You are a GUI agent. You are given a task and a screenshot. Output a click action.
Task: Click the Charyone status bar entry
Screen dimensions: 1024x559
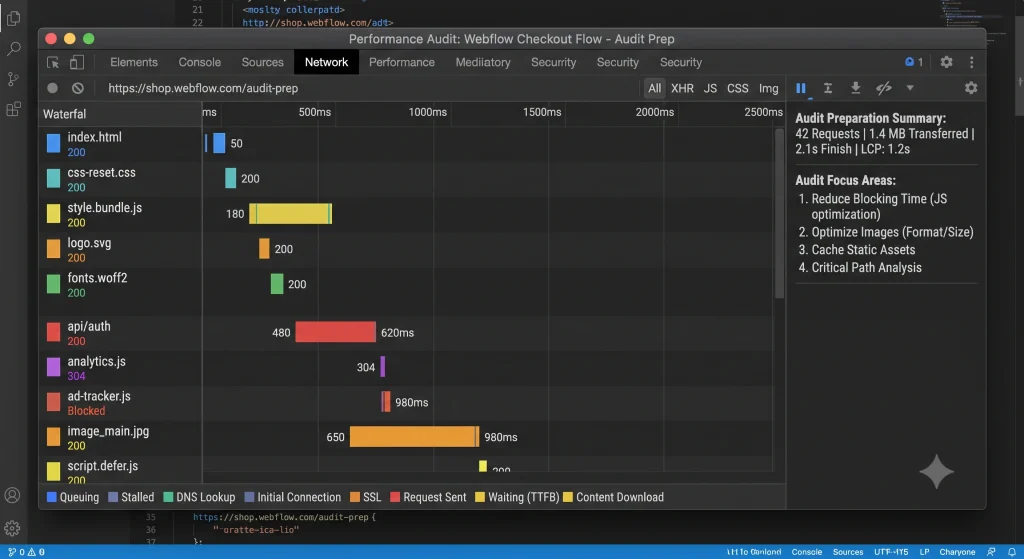click(957, 552)
